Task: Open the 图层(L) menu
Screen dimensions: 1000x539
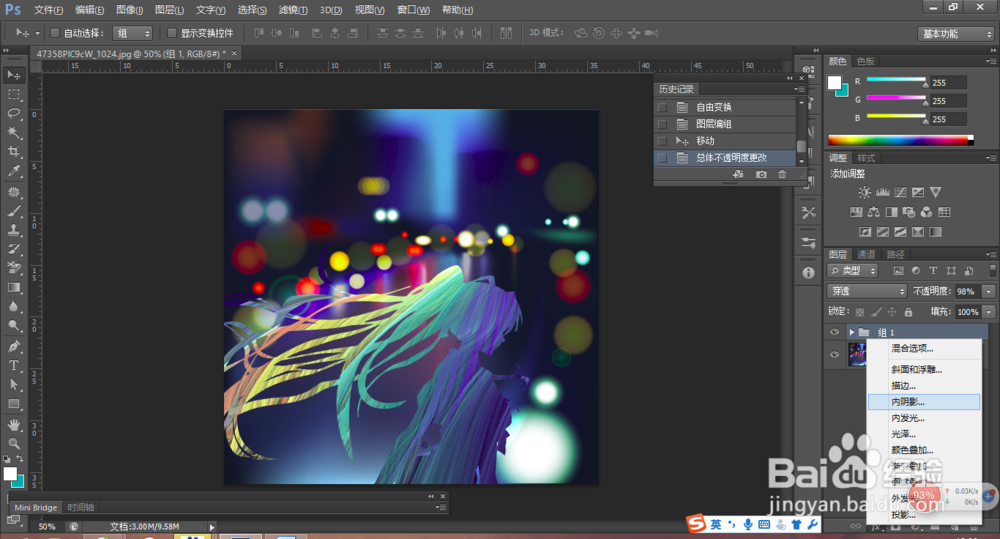Action: pyautogui.click(x=169, y=10)
